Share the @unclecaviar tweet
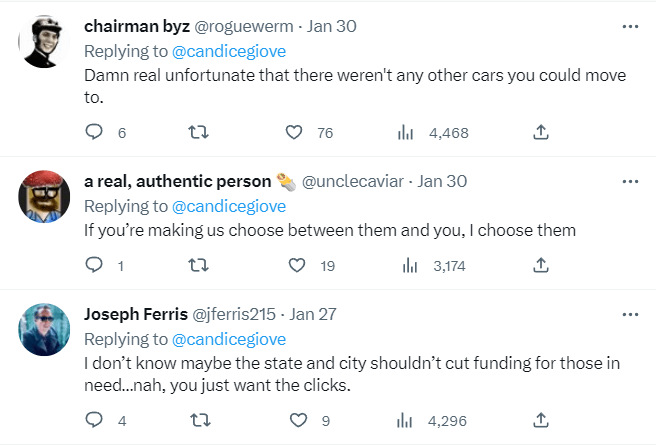Image resolution: width=656 pixels, height=445 pixels. click(541, 265)
